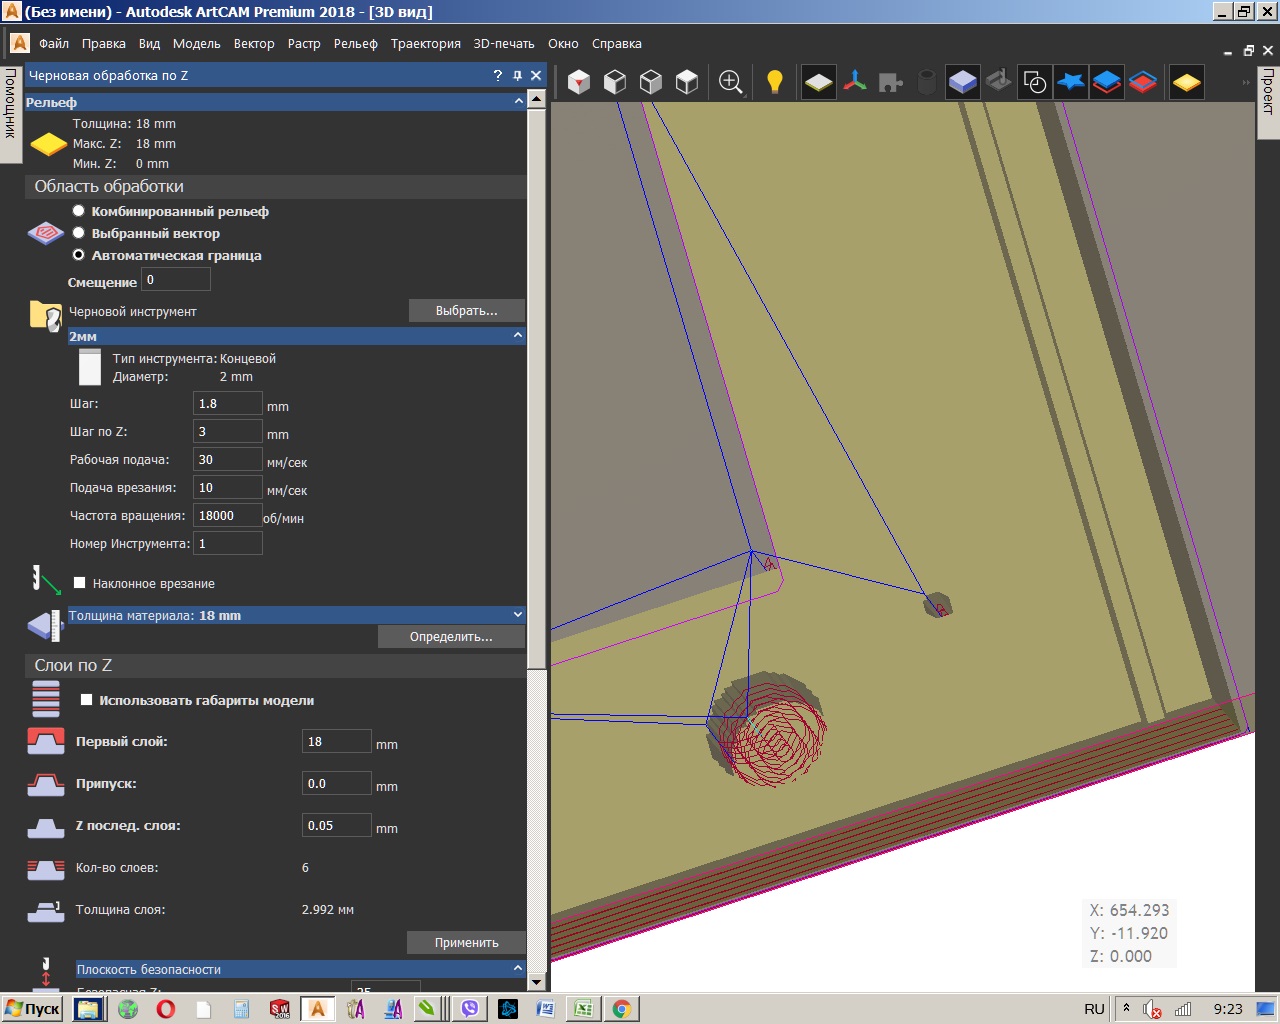Click the Смещение input field

pyautogui.click(x=176, y=280)
